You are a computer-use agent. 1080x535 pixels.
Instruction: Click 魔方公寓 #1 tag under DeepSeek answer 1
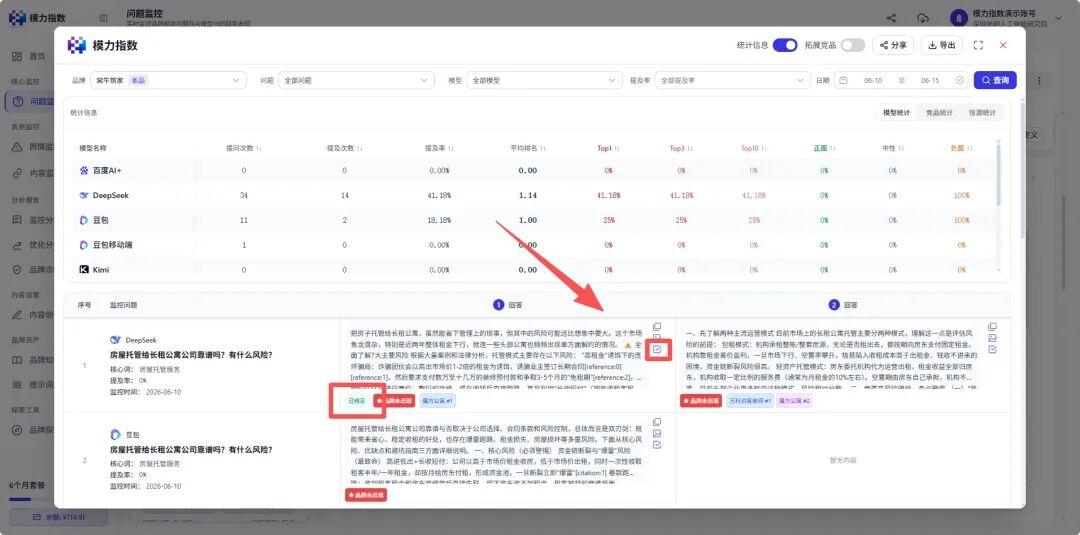(x=437, y=401)
